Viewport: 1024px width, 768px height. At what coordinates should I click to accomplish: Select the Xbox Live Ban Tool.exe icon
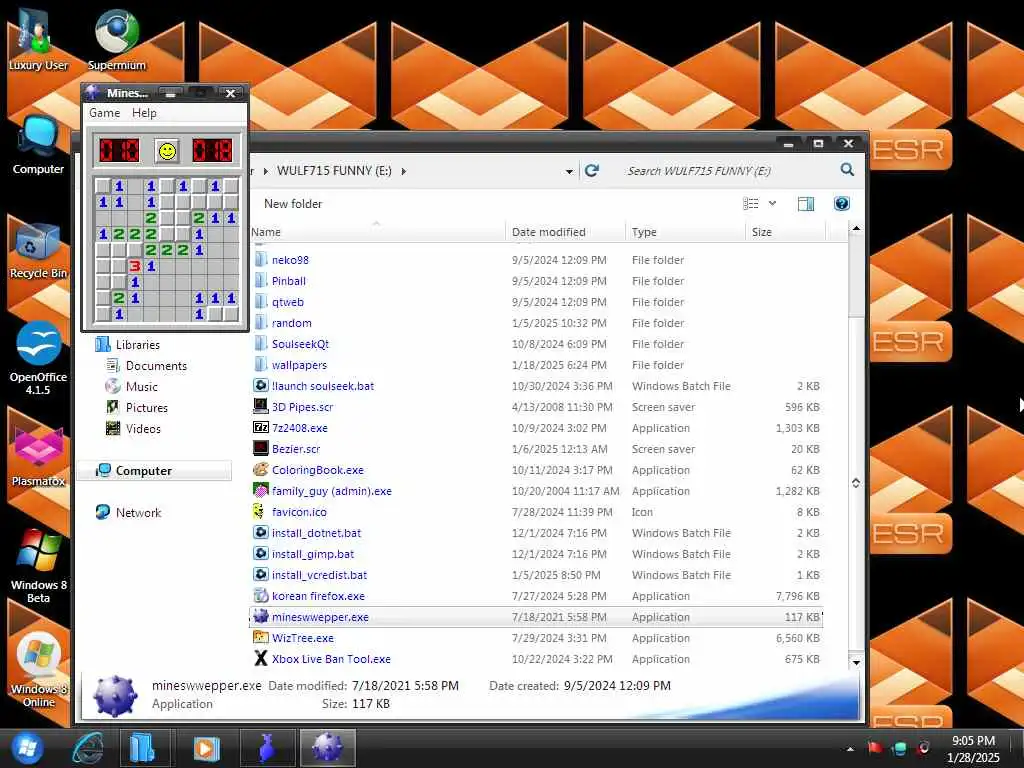click(261, 659)
